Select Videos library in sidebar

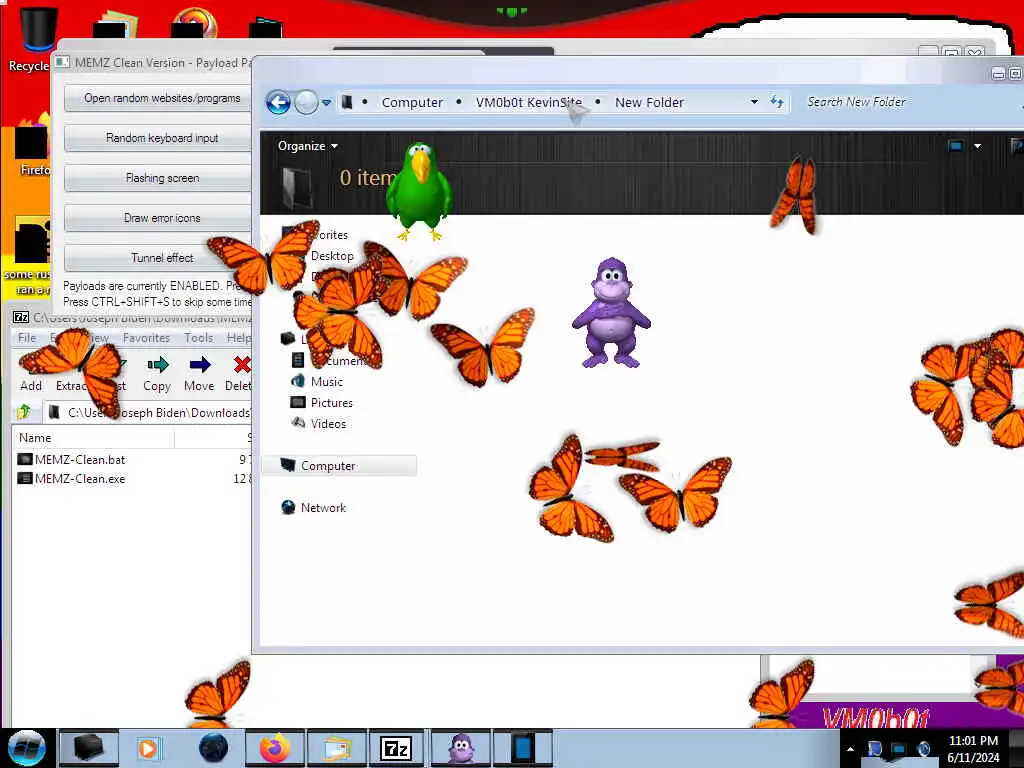point(328,424)
